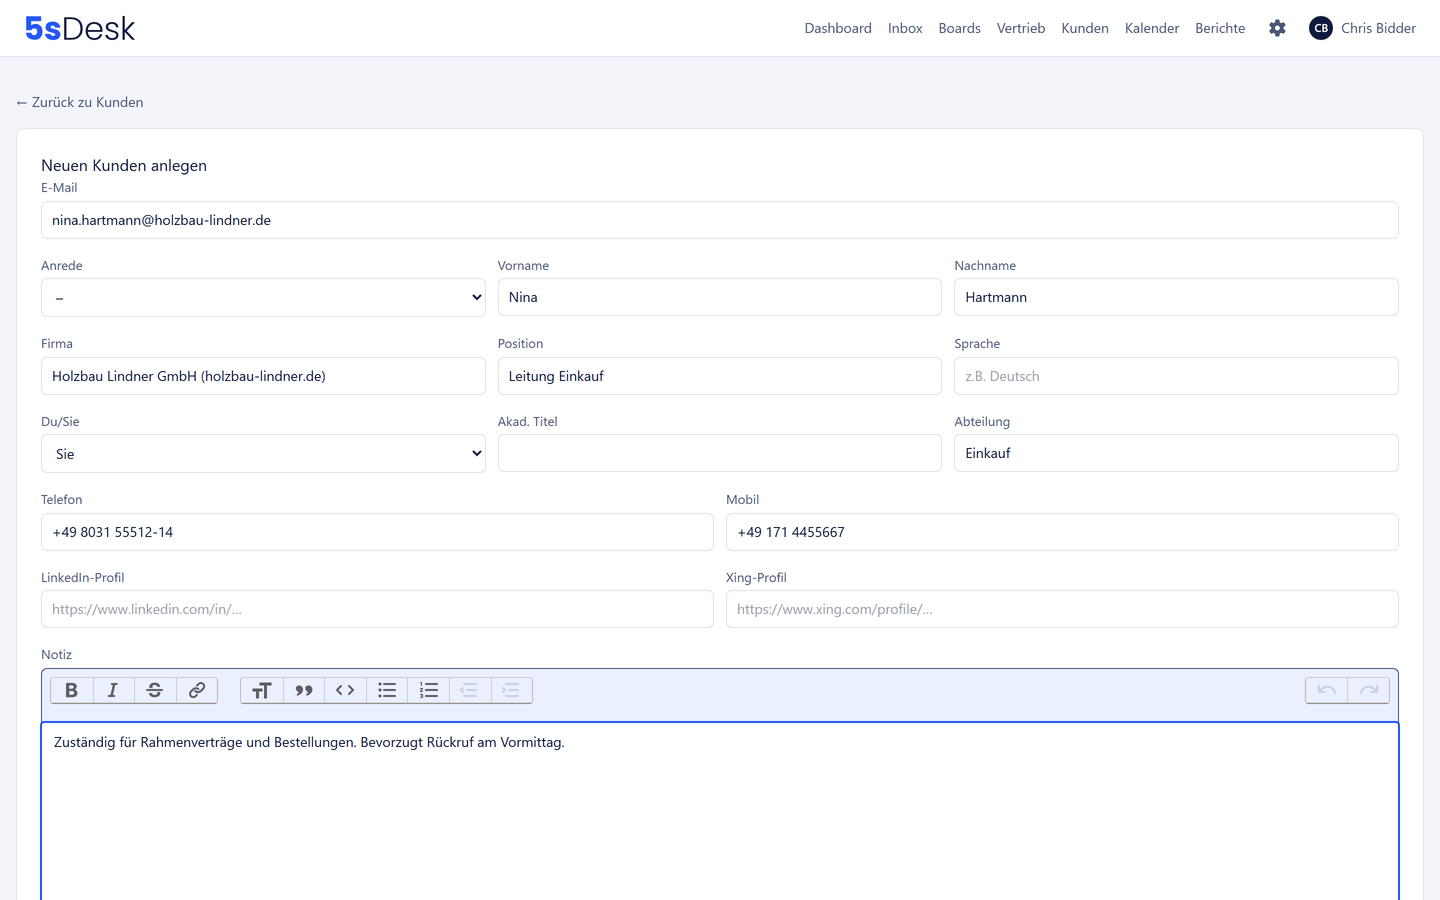Image resolution: width=1440 pixels, height=900 pixels.
Task: Toggle bold formatting in Notiz editor
Action: point(71,690)
